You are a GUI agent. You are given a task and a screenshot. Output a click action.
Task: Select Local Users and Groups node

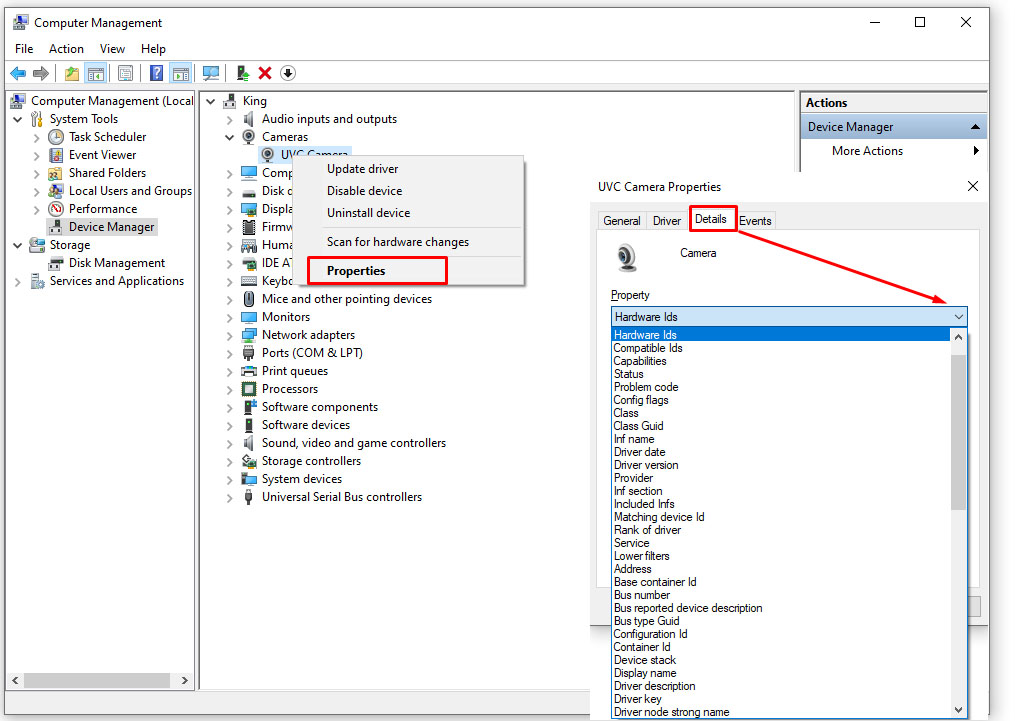130,191
